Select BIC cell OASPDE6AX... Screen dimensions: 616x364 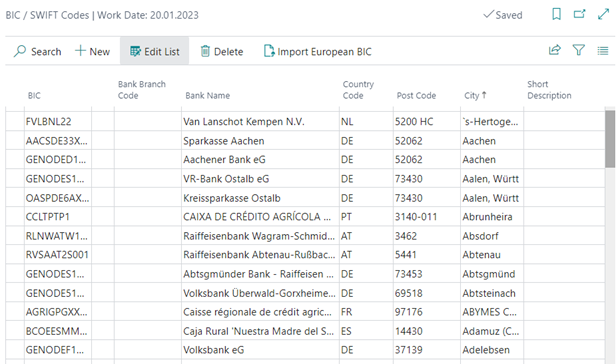(58, 198)
